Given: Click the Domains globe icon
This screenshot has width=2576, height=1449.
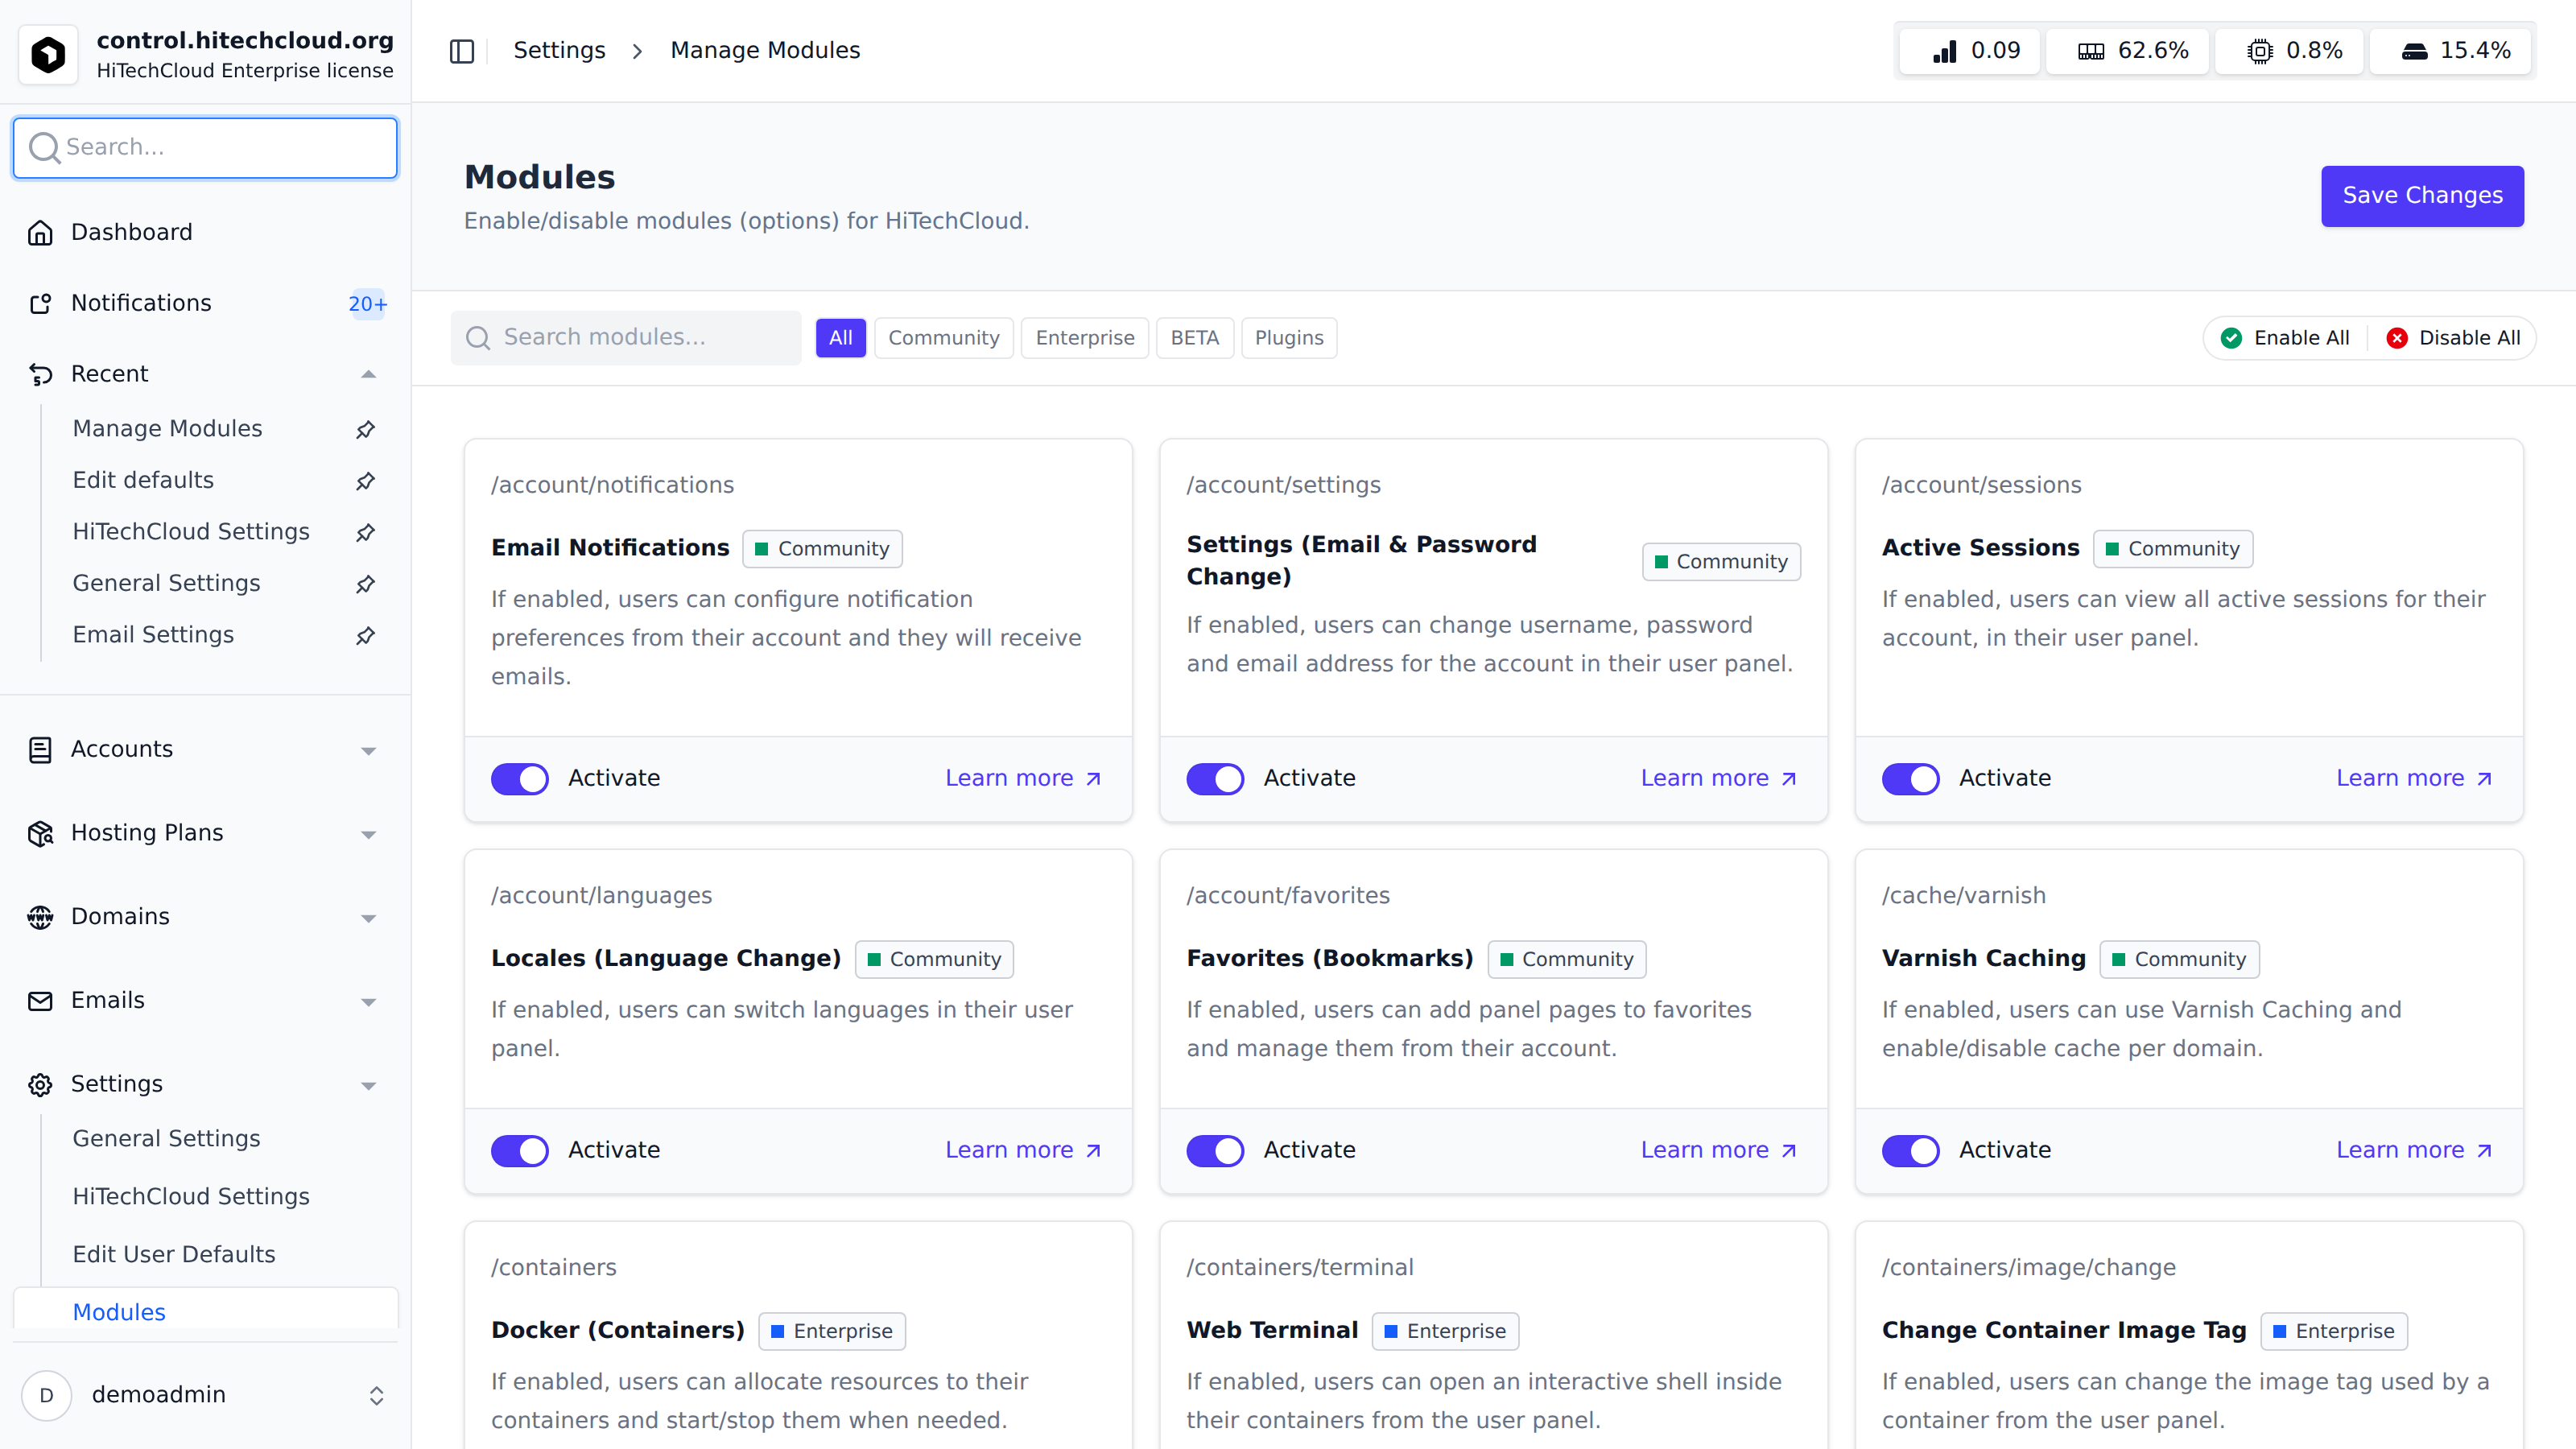Looking at the screenshot, I should (x=40, y=917).
